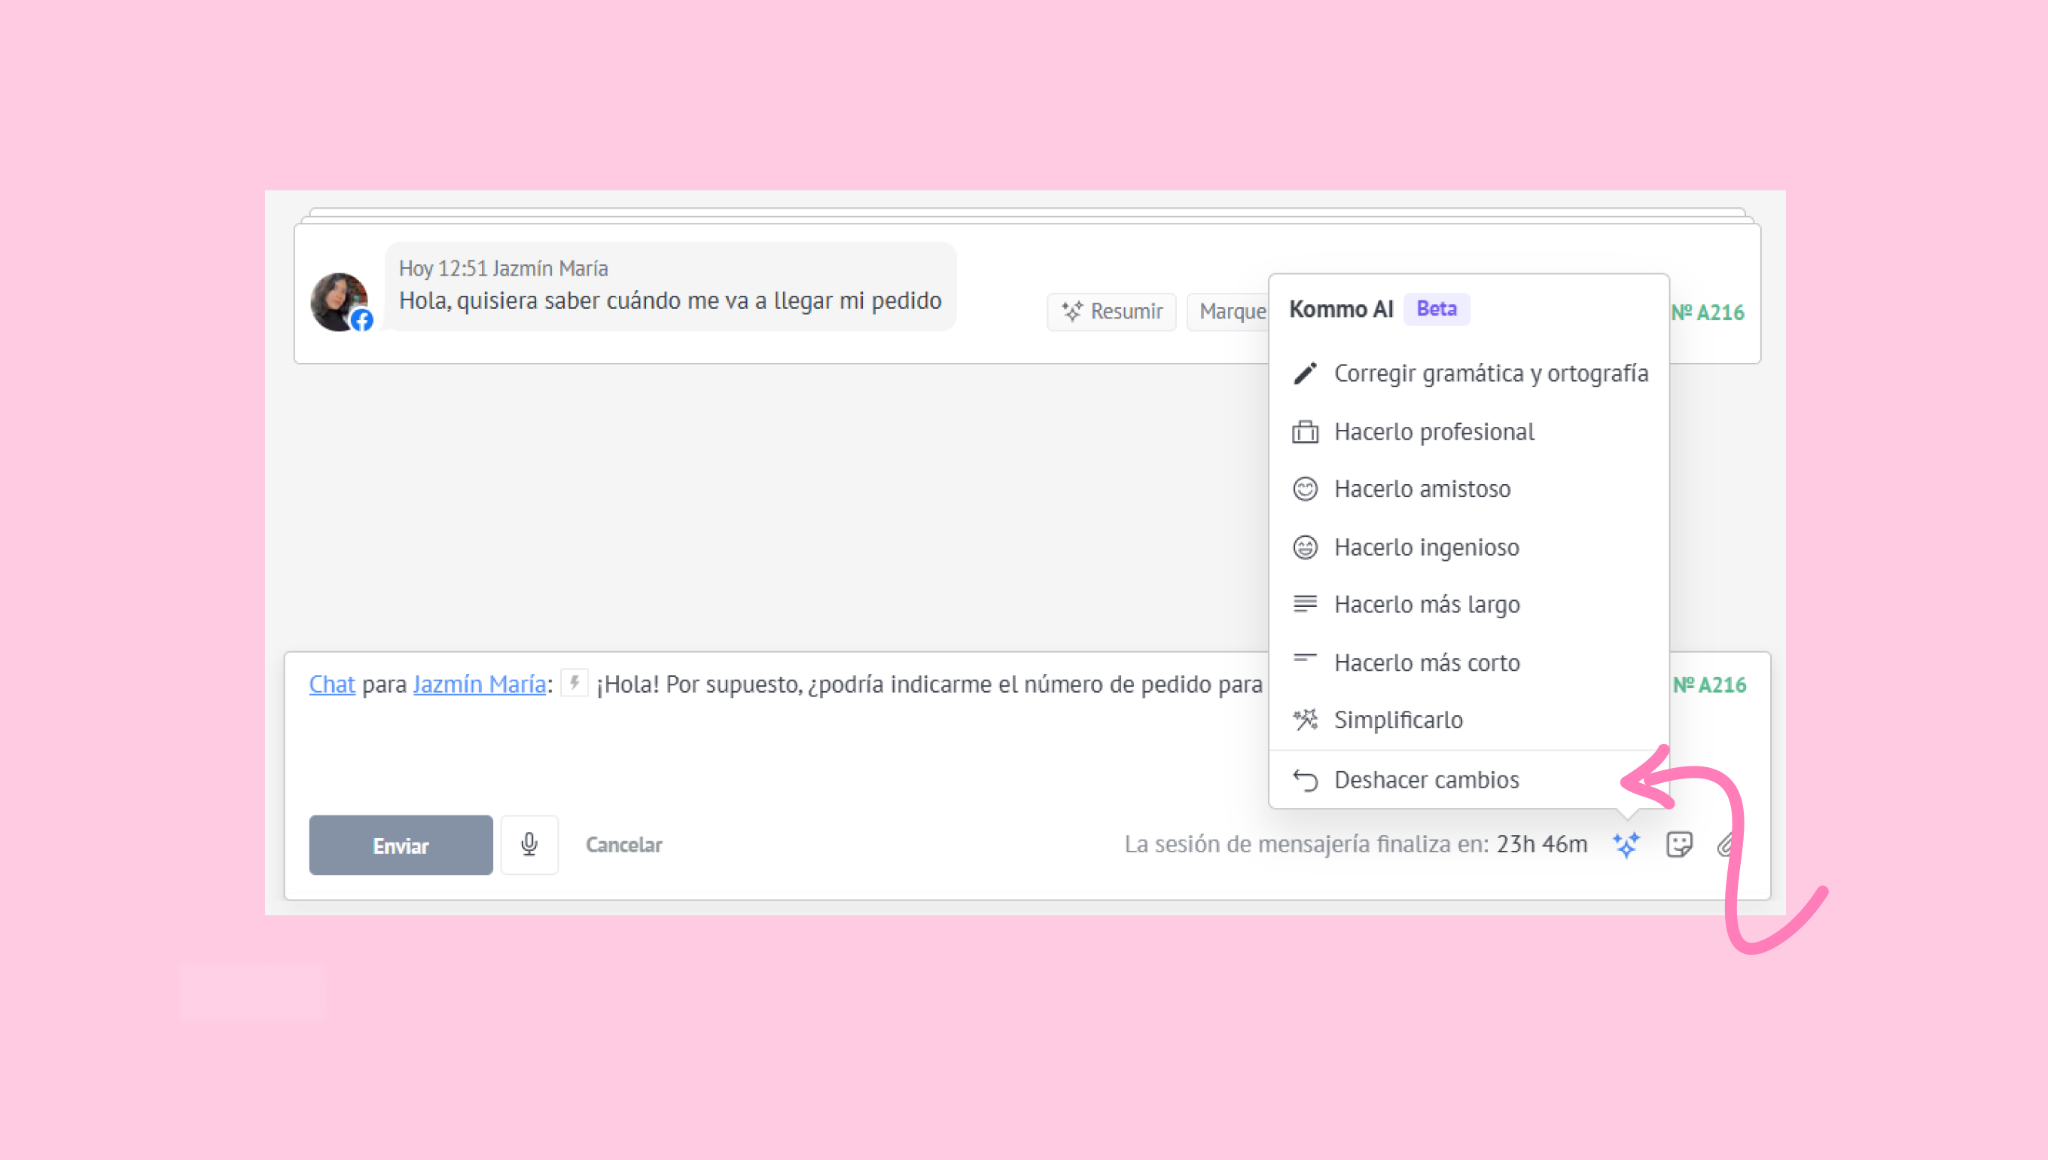Choose Hacerlo amistoso option

click(x=1469, y=489)
